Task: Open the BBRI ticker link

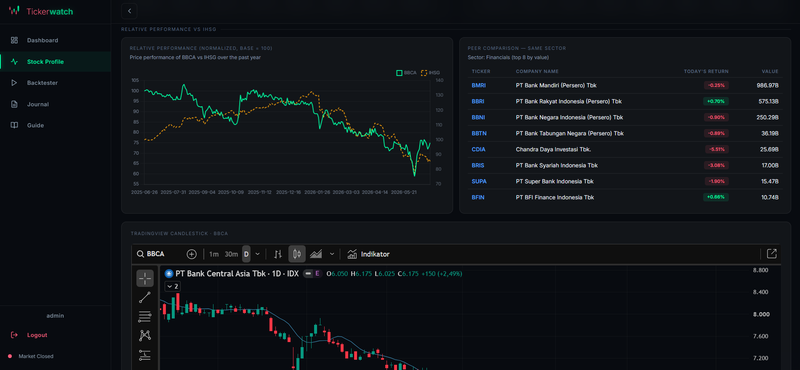Action: 478,102
